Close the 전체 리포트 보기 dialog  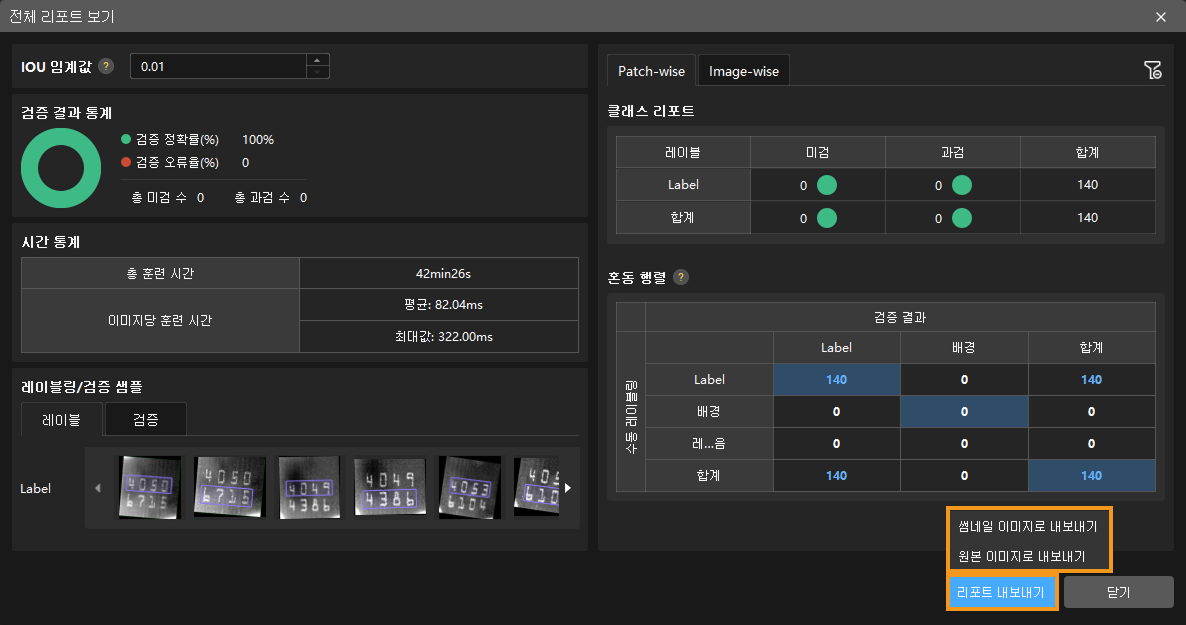coord(1161,17)
